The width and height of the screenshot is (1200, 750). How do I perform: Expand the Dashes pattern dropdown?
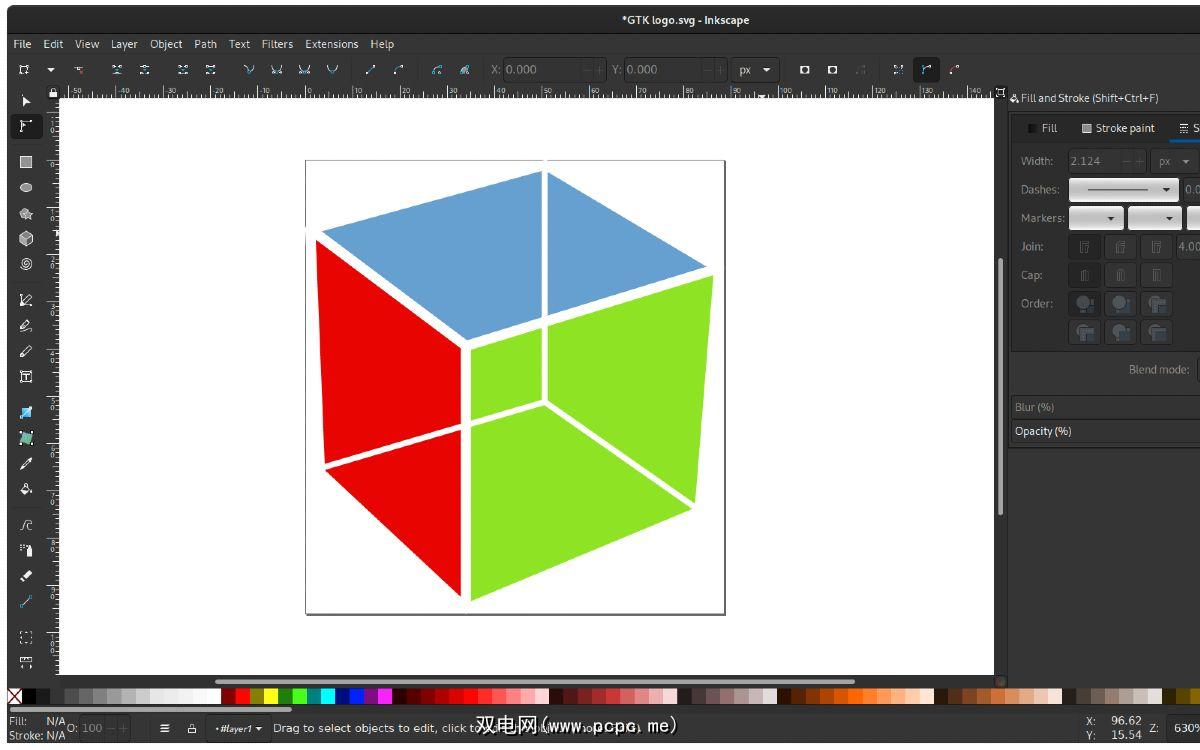click(x=1124, y=190)
